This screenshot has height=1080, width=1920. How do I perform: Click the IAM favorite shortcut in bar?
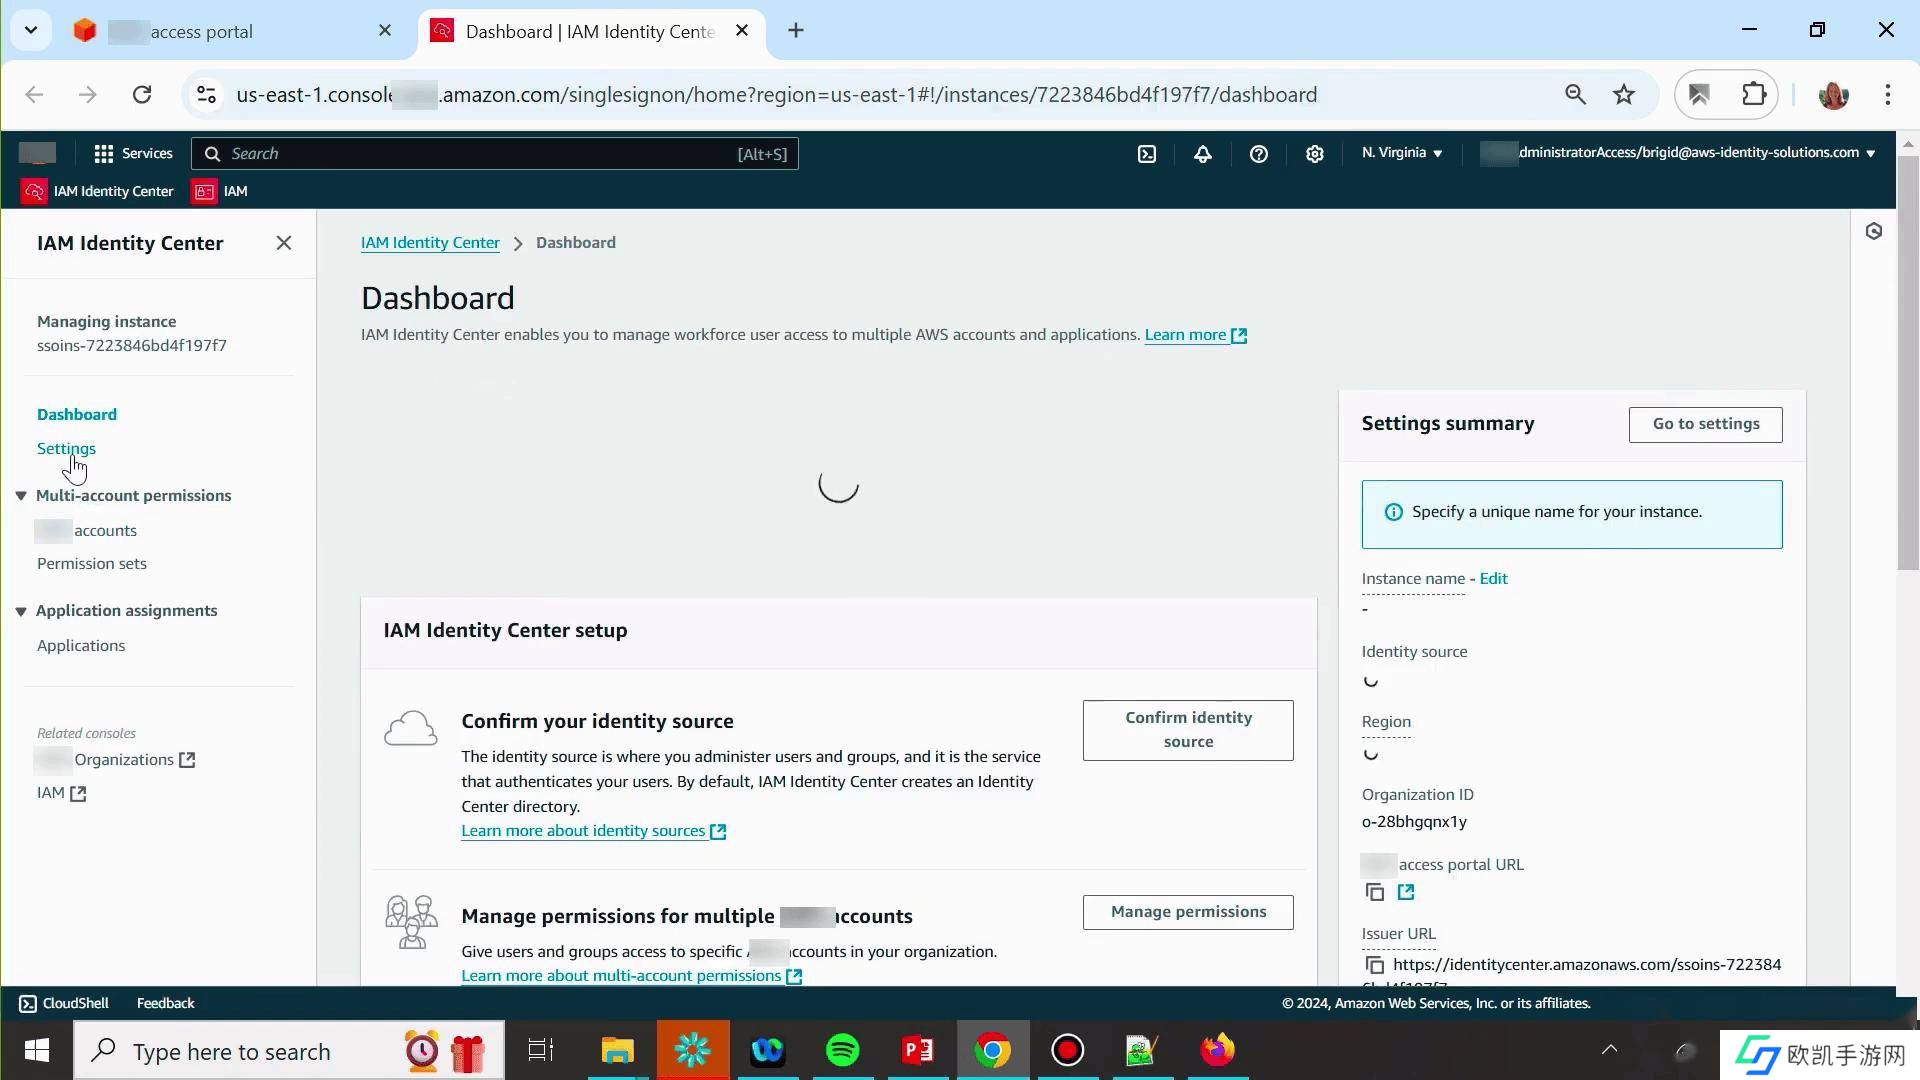point(221,191)
